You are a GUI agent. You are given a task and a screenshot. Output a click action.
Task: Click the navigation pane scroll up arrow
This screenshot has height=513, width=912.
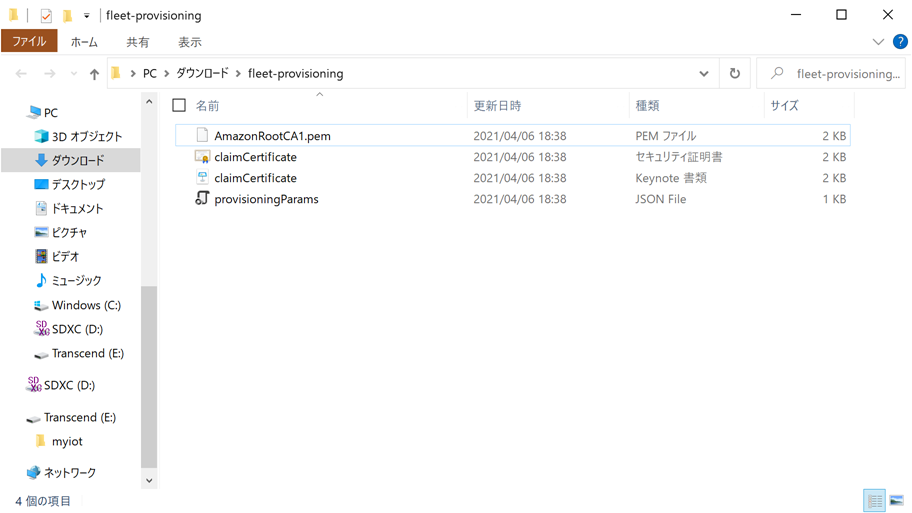click(149, 102)
